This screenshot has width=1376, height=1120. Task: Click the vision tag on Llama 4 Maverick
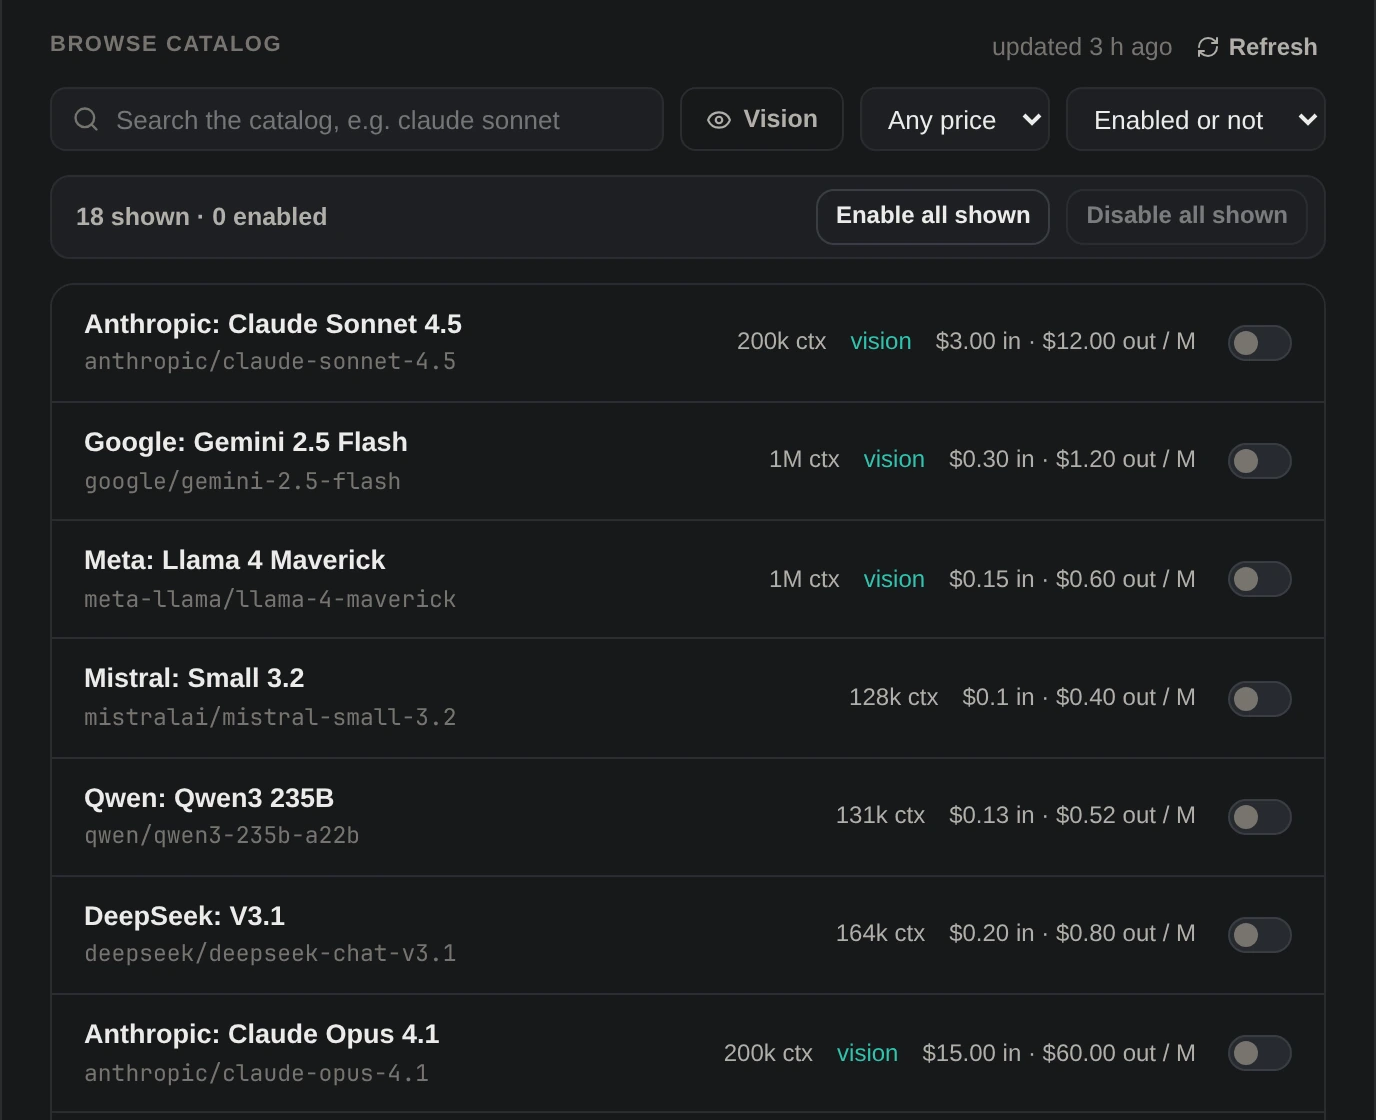[894, 579]
